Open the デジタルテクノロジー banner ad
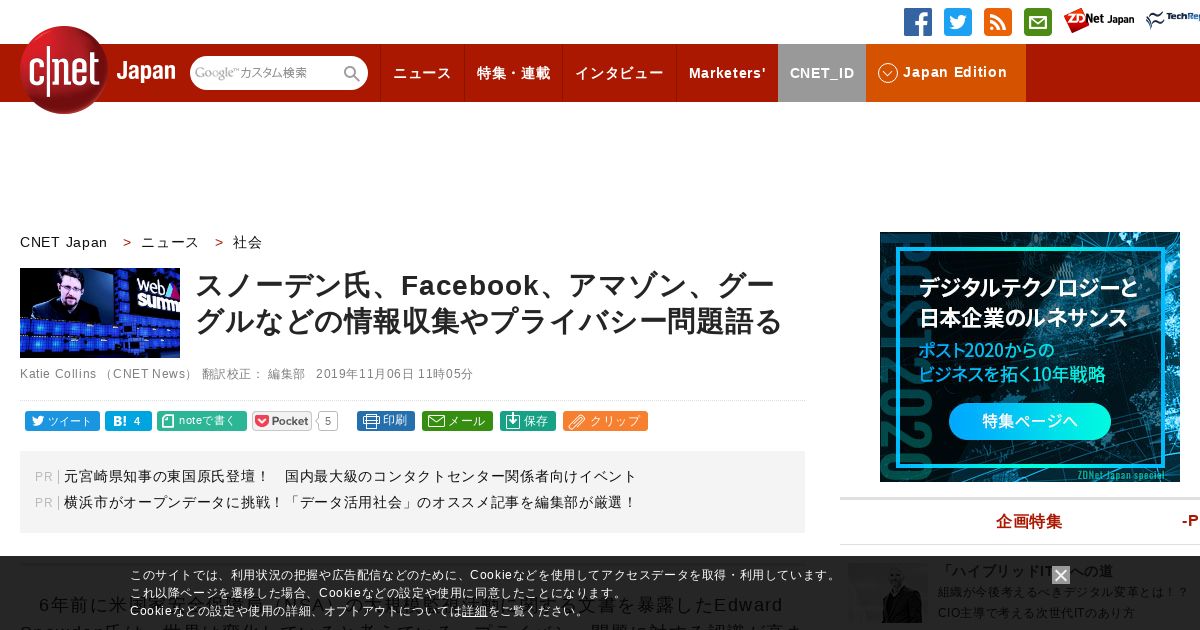Screen dimensions: 1200x630 [x=1030, y=357]
